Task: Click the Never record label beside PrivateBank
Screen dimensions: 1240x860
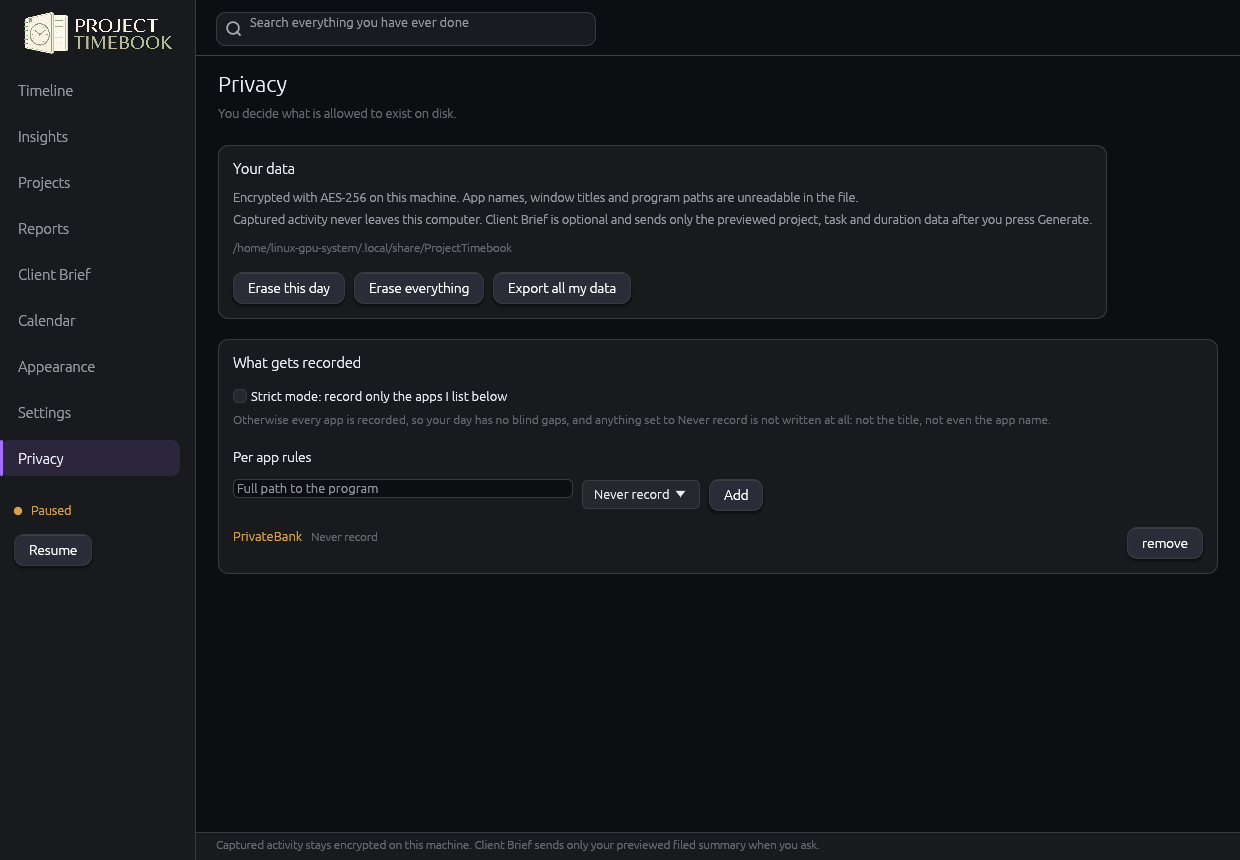Action: [x=344, y=537]
